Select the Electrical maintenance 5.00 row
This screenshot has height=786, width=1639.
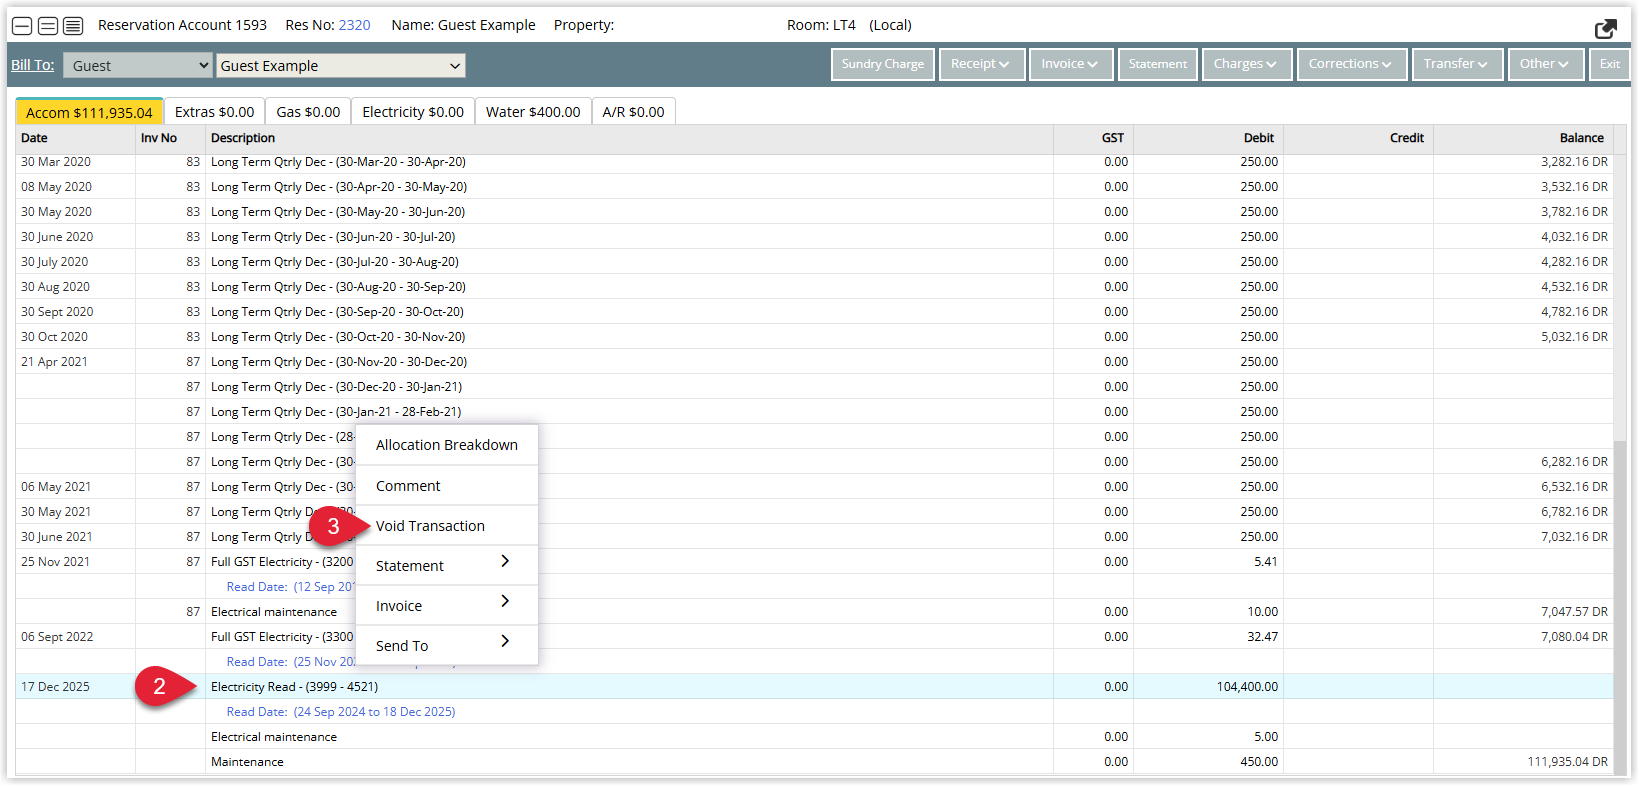814,737
